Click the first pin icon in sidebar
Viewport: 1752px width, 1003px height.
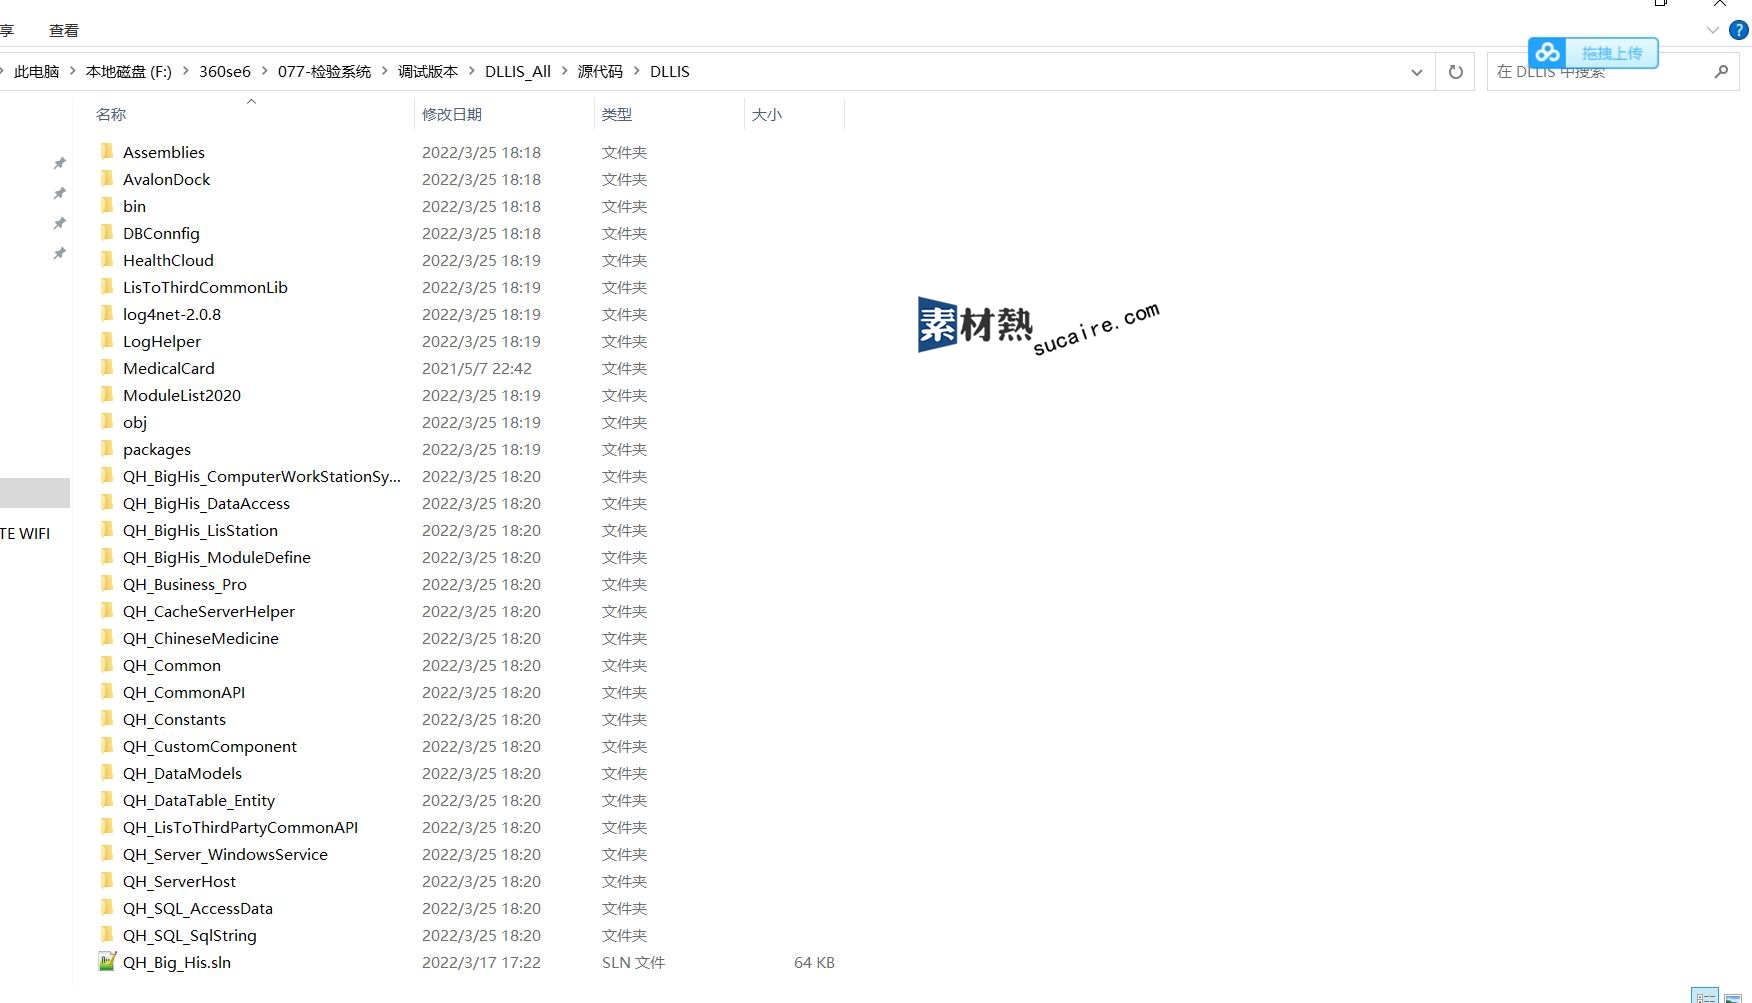(x=59, y=163)
